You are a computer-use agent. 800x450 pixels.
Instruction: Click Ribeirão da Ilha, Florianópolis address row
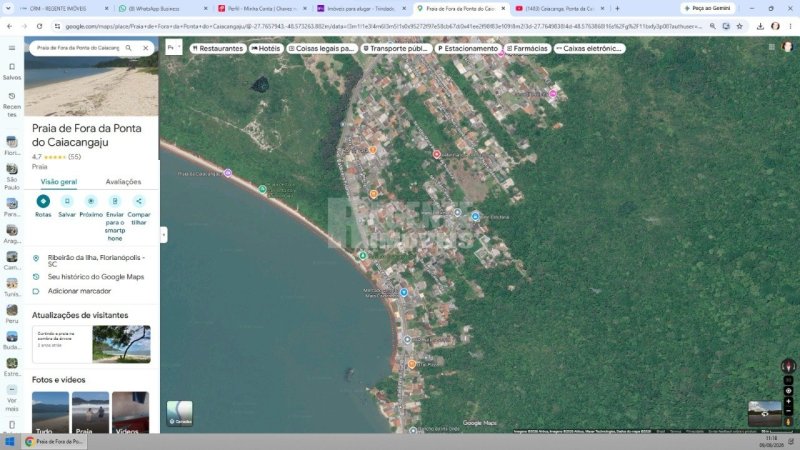pyautogui.click(x=91, y=261)
